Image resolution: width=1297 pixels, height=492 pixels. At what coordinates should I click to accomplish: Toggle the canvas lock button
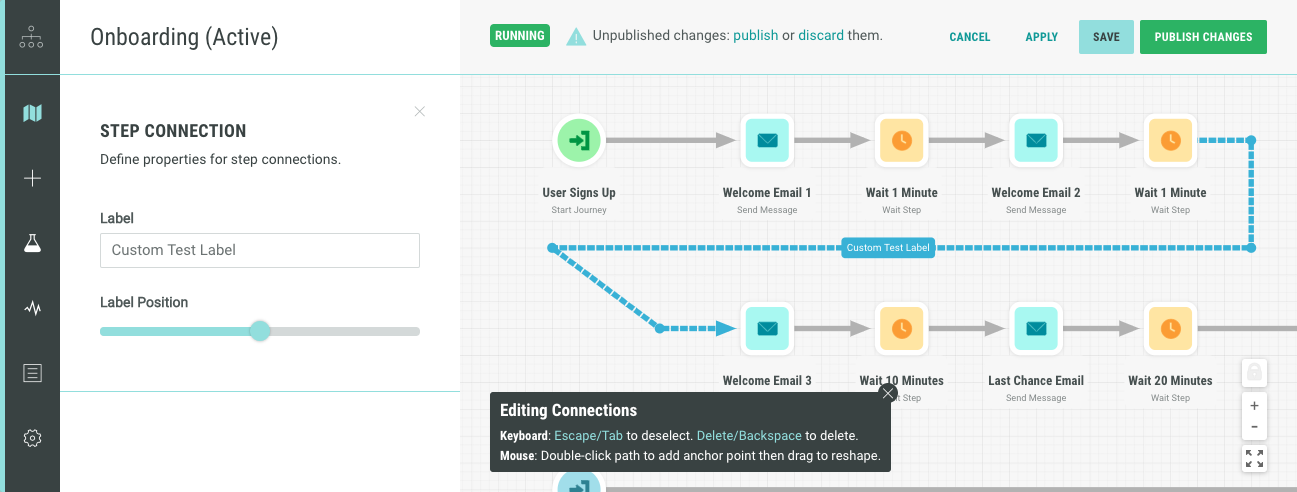[x=1254, y=373]
